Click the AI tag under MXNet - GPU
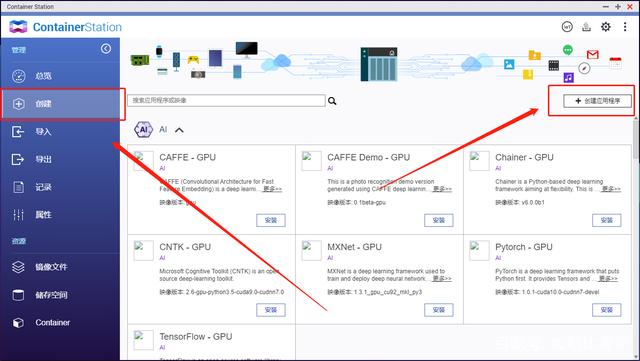Viewport: 640px width, 361px height. (x=330, y=258)
